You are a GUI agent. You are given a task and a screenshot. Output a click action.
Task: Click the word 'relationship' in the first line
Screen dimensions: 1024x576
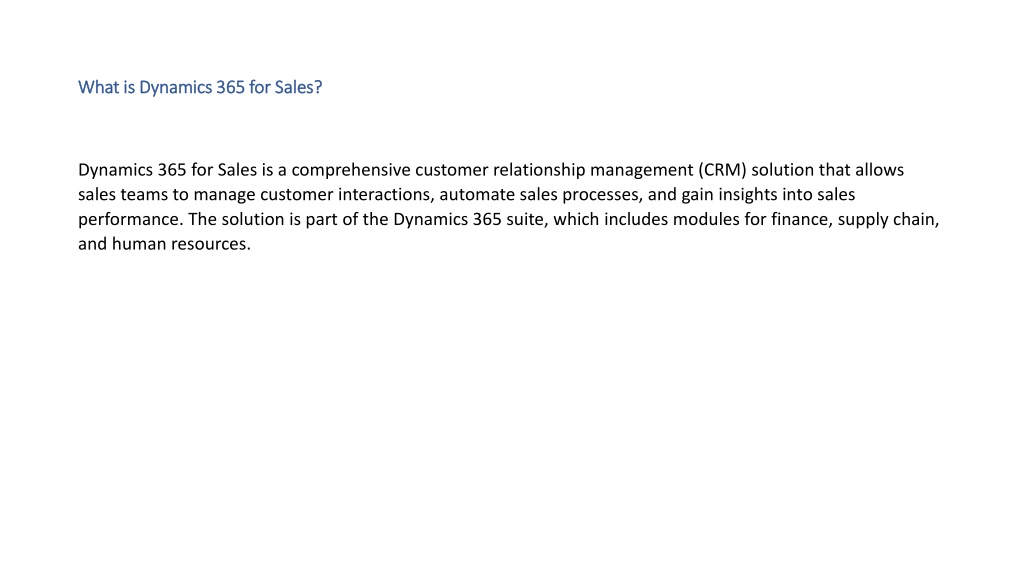coord(539,170)
